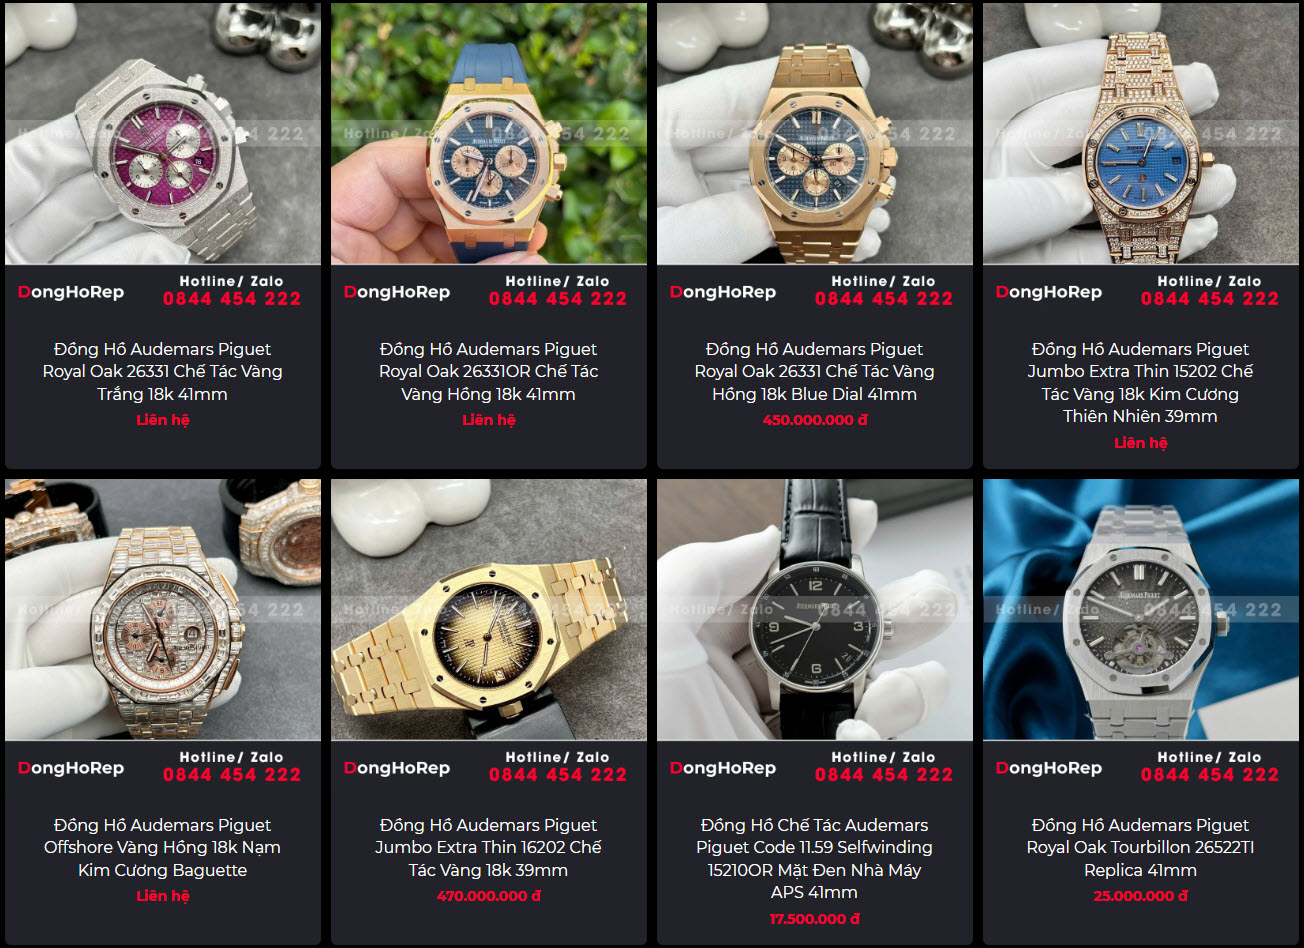
Task: Open Royal Oak 26331OR Chế Tác Vàng Hồng title
Action: point(489,372)
